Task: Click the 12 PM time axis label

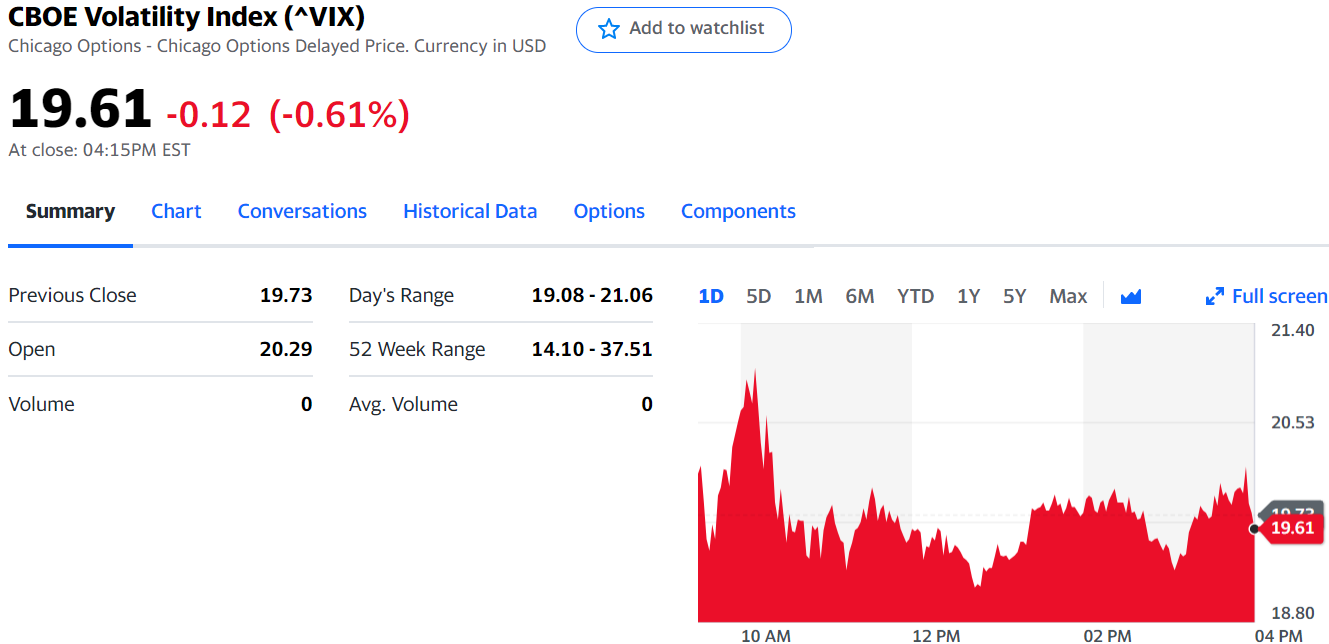Action: tap(936, 635)
